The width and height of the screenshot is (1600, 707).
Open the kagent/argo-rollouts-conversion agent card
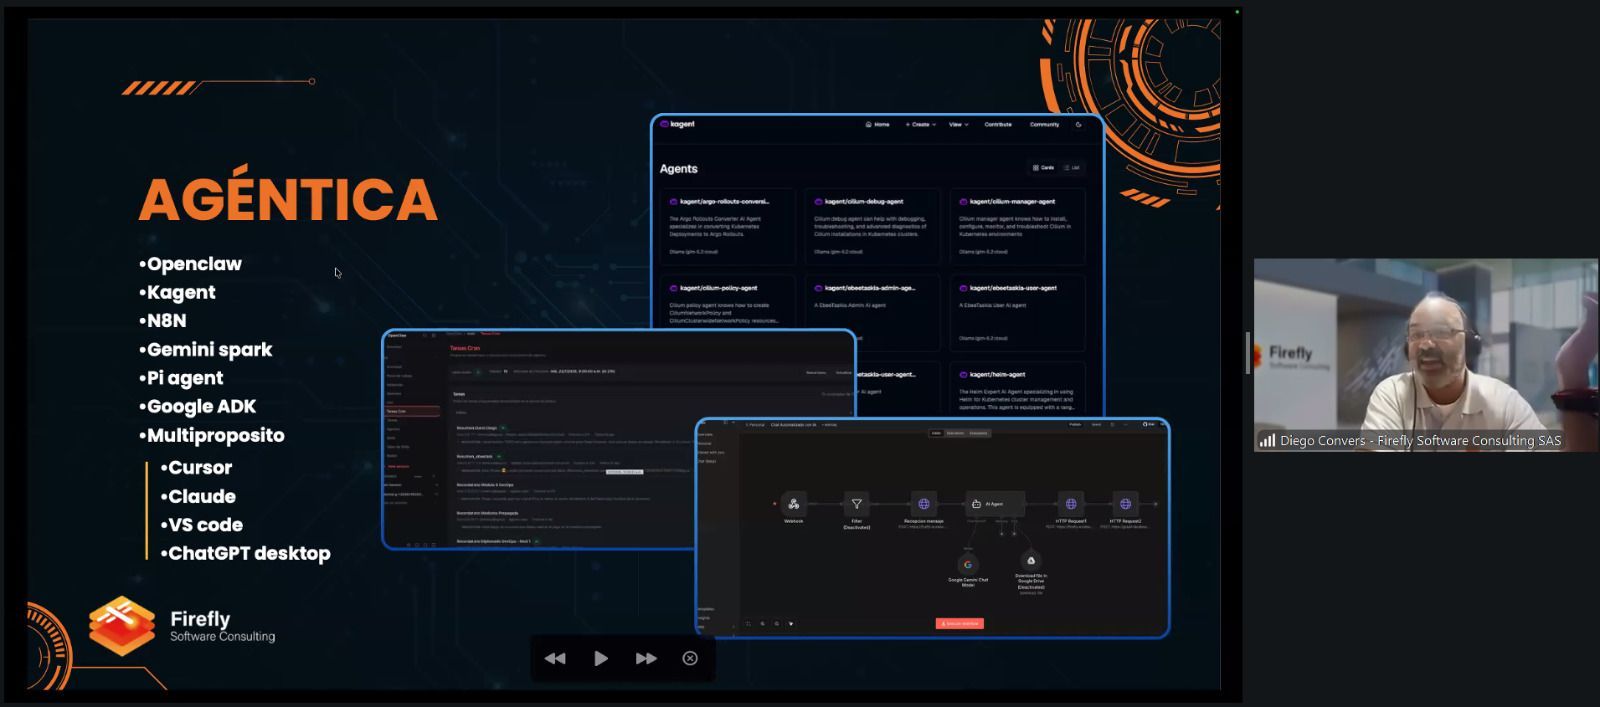(728, 226)
